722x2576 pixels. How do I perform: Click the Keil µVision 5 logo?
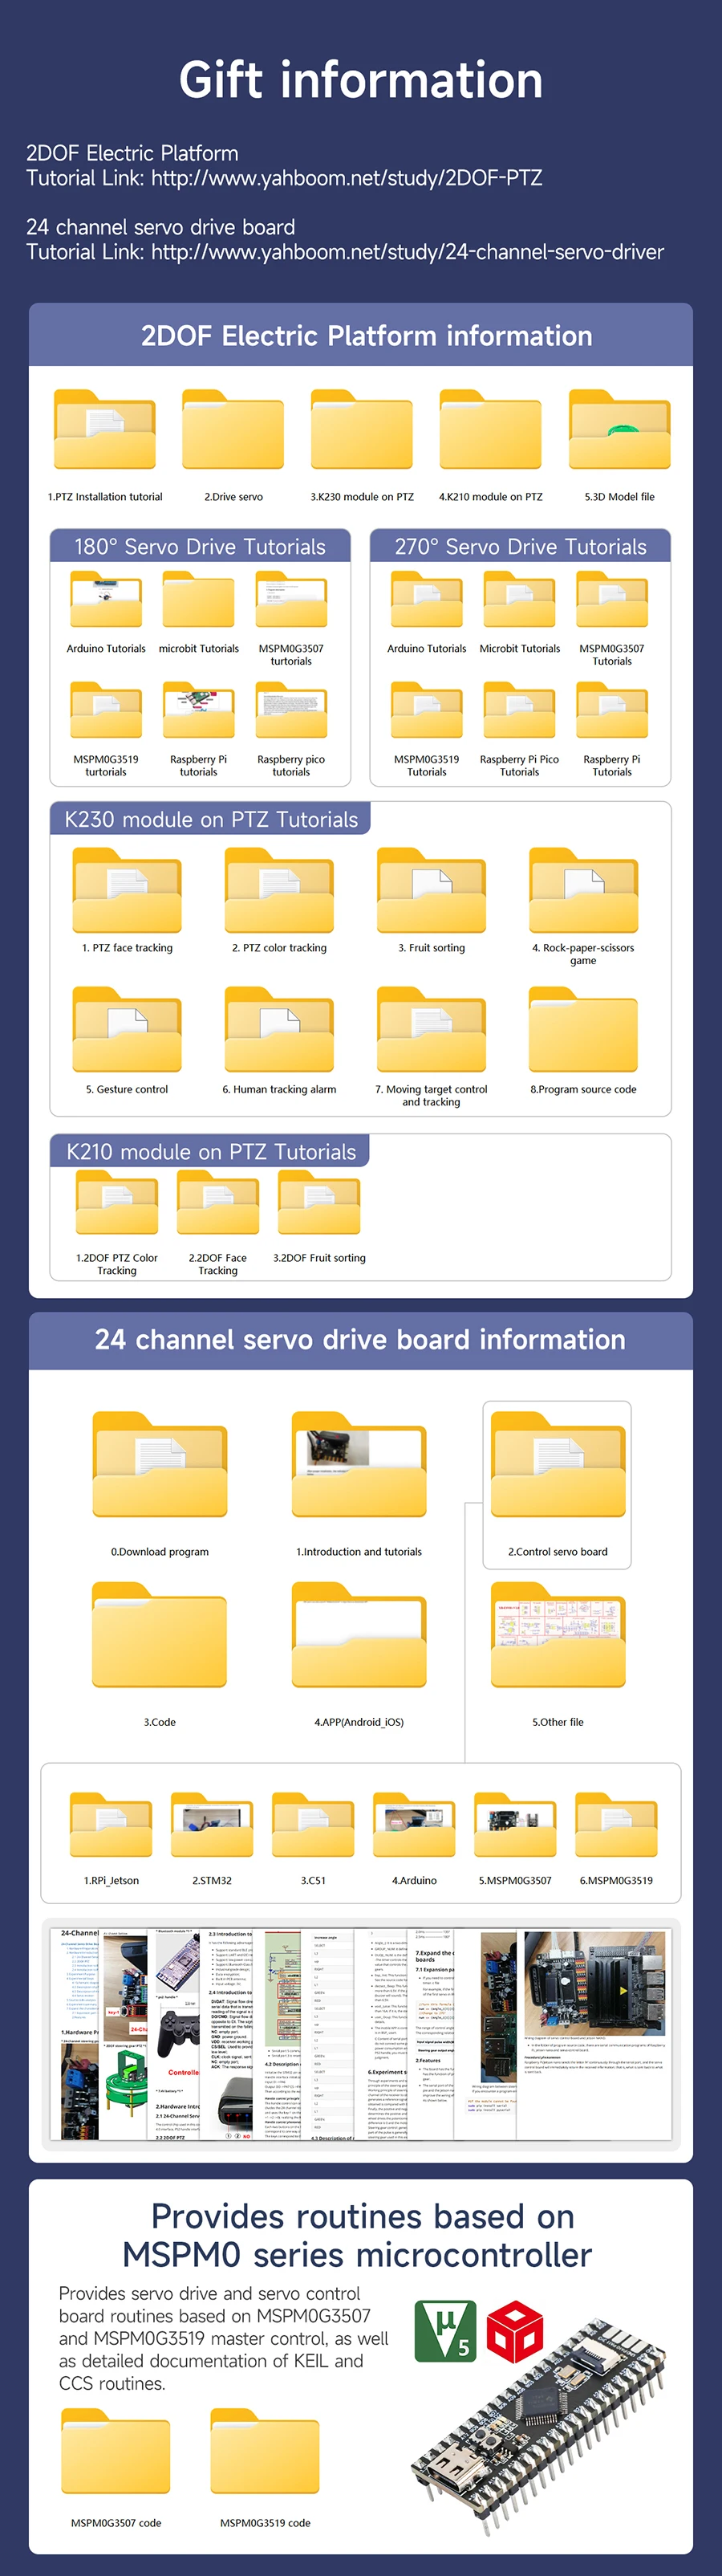(445, 2331)
